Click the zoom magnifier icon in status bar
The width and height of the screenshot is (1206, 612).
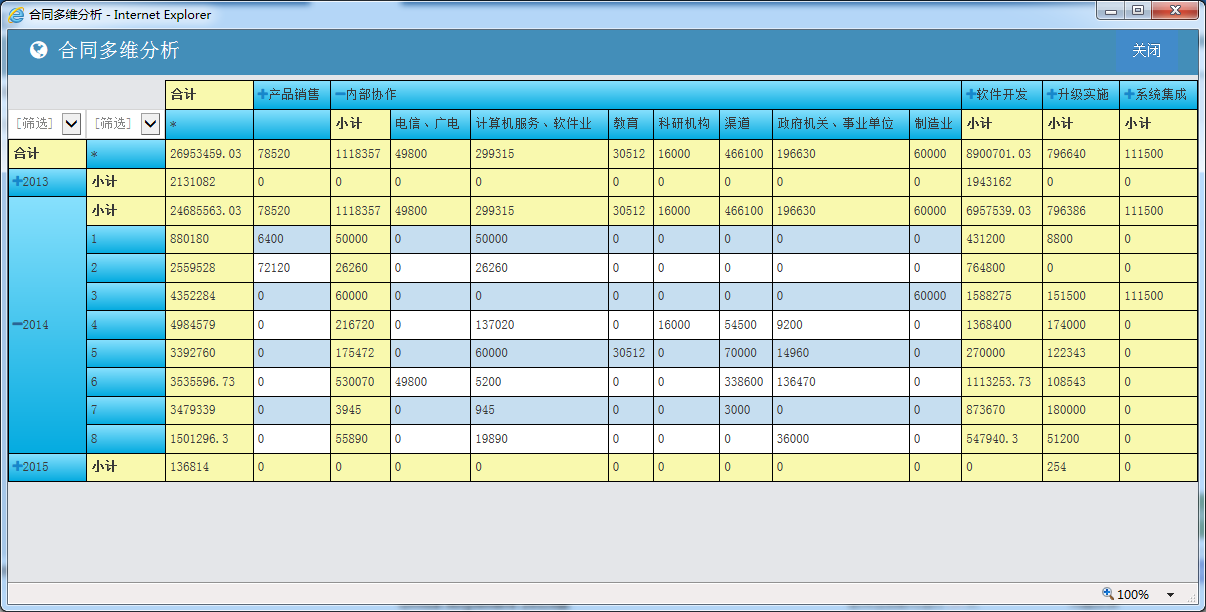click(1107, 594)
